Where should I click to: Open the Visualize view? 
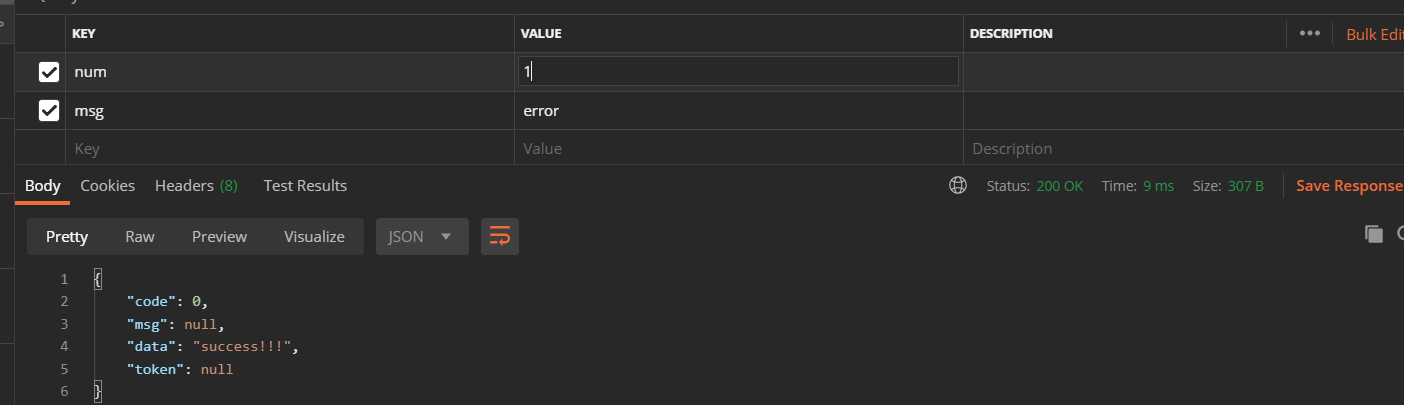click(314, 237)
